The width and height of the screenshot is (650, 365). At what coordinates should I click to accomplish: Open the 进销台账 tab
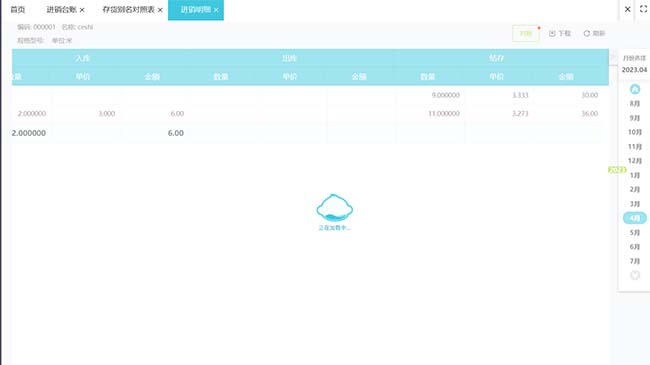(x=61, y=10)
